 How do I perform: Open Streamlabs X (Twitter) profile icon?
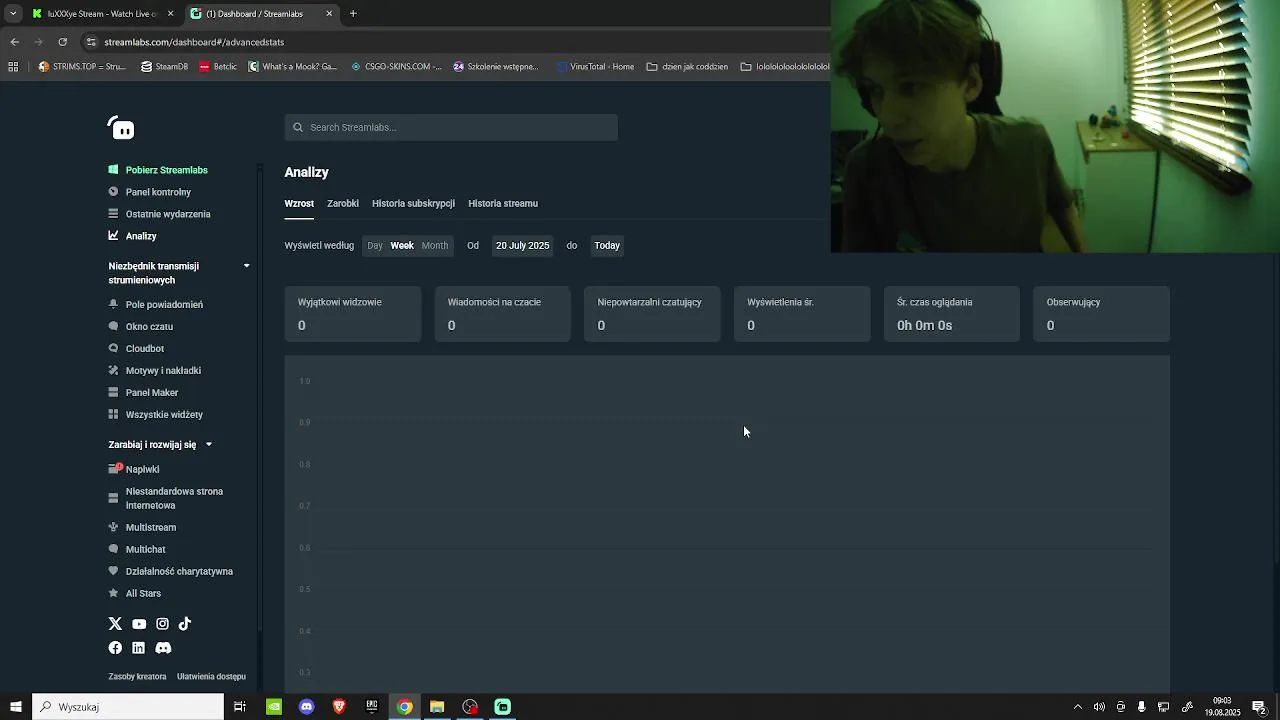pos(115,624)
